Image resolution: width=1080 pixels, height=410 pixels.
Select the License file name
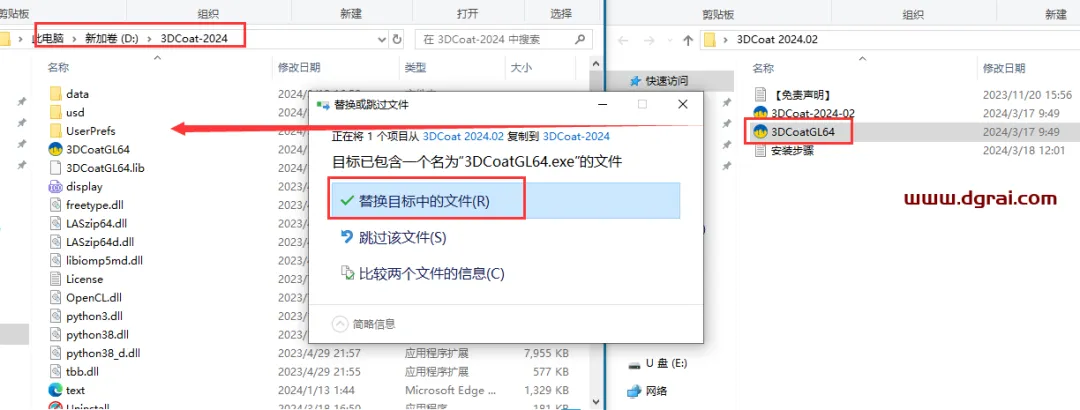pyautogui.click(x=85, y=279)
